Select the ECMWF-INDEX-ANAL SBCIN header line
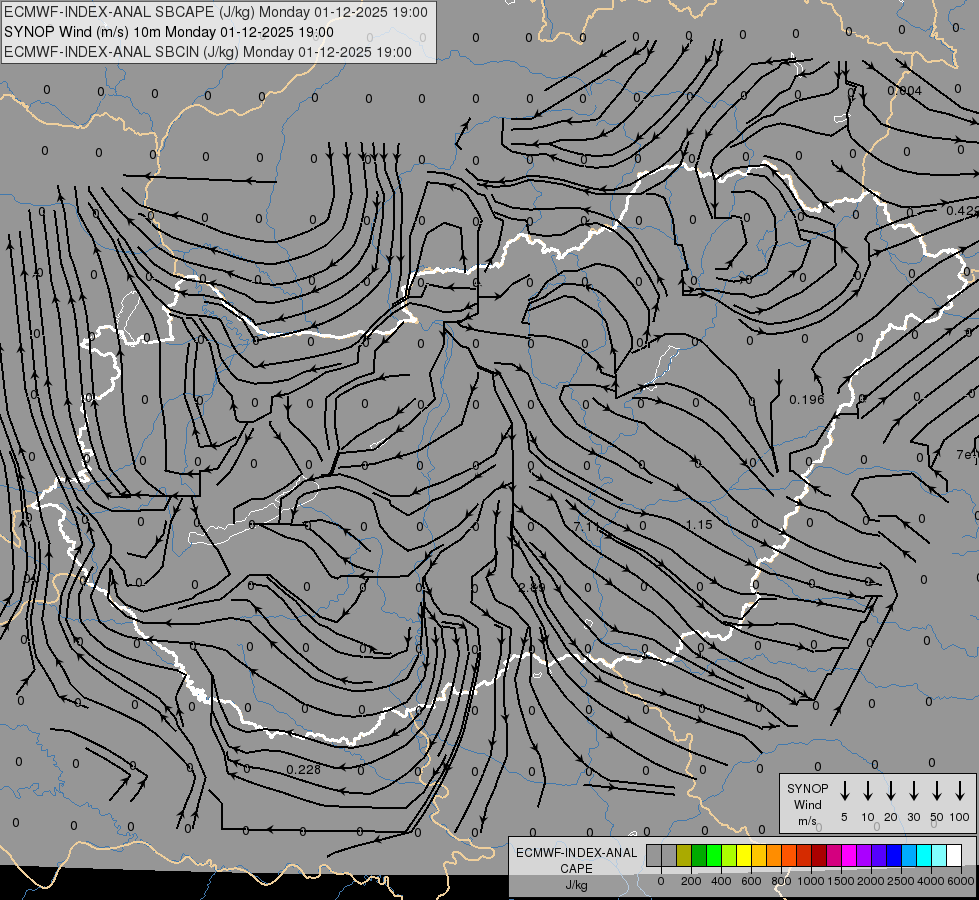The height and width of the screenshot is (900, 979). pos(208,52)
